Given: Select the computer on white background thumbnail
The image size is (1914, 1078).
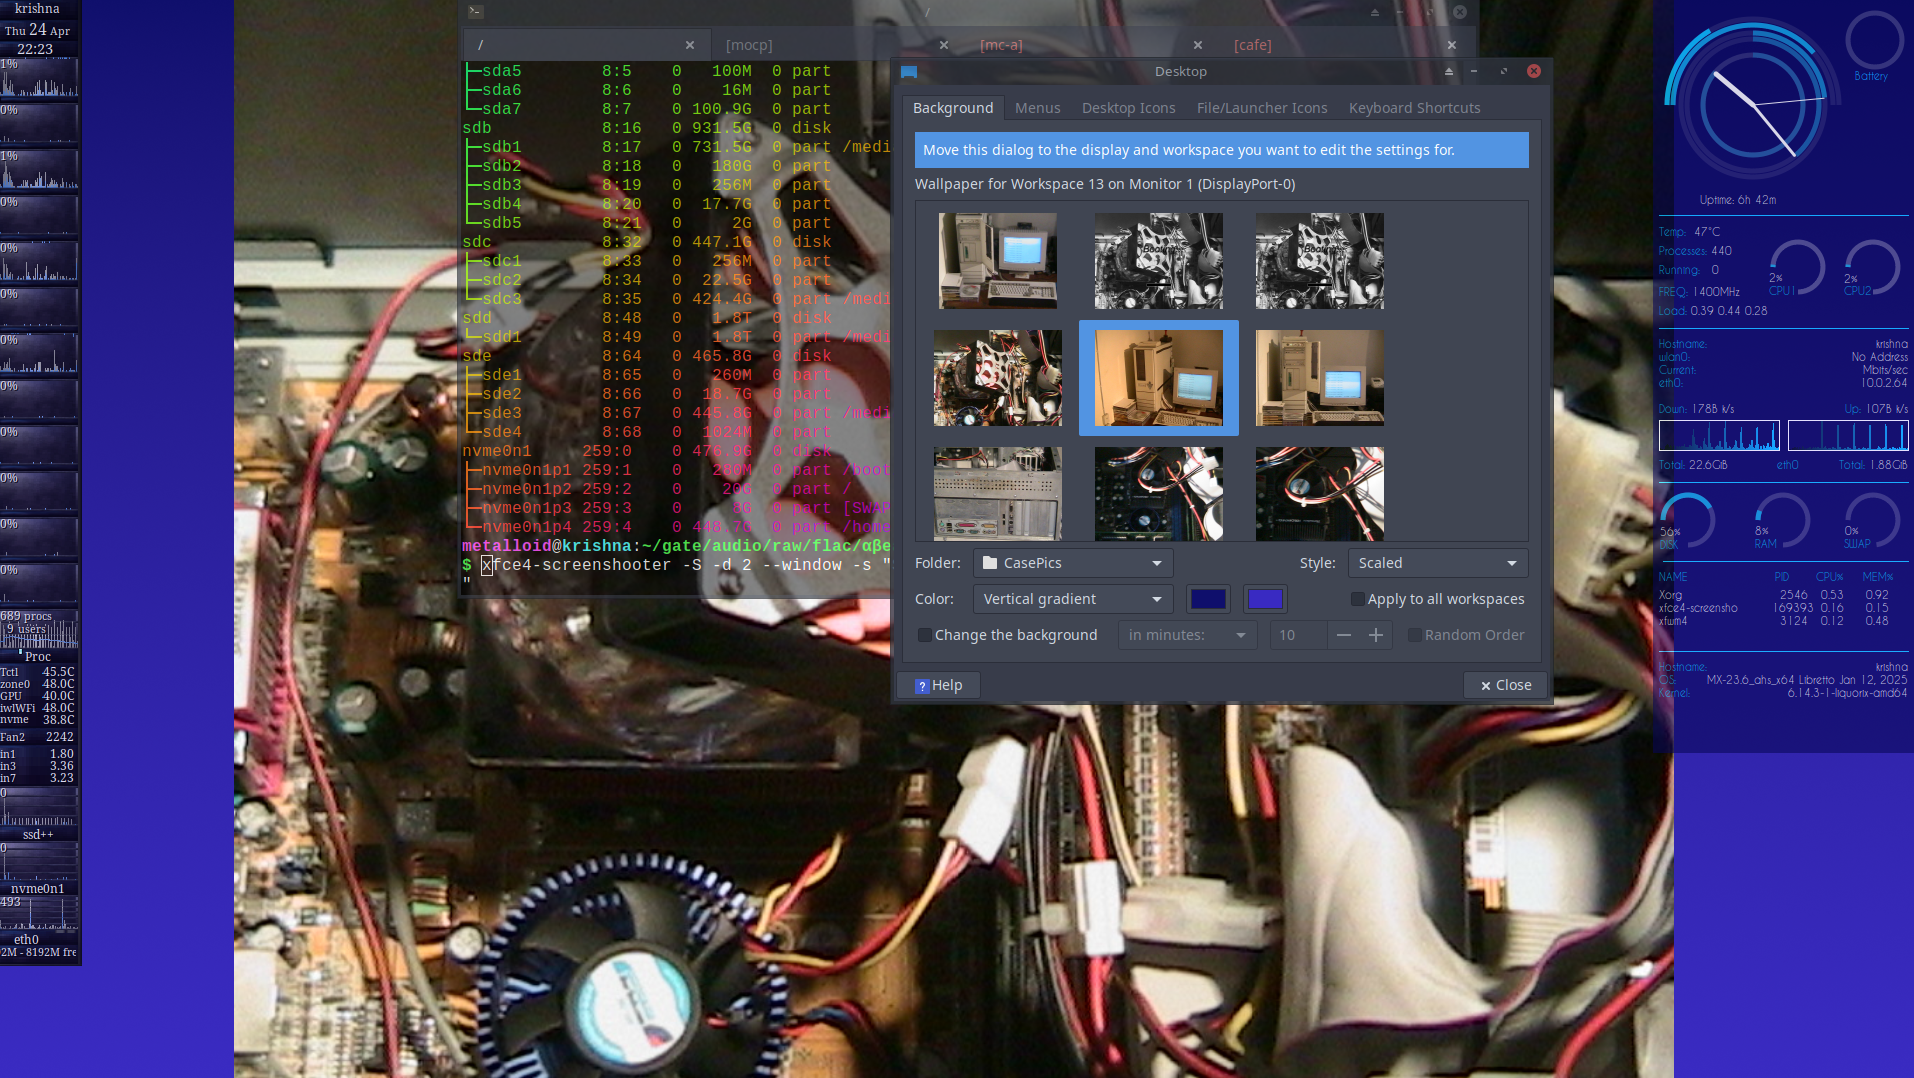Looking at the screenshot, I should pyautogui.click(x=998, y=261).
